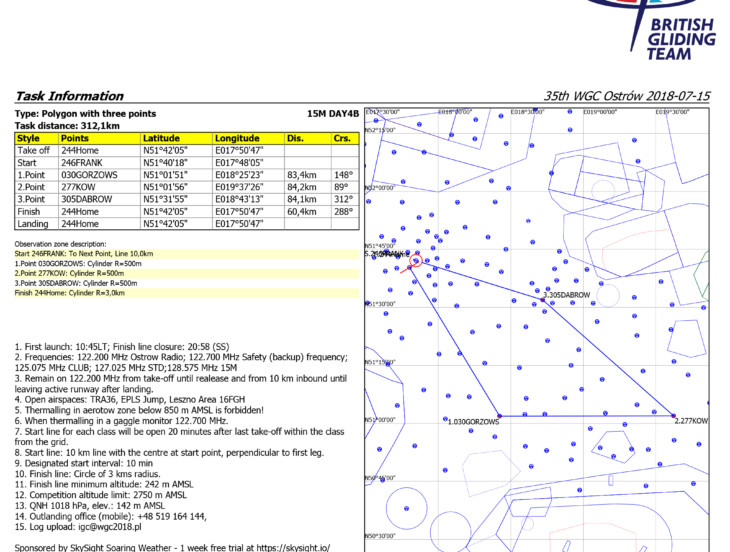The image size is (730, 552).
Task: Click the 15M DAY4B class label
Action: coord(333,114)
